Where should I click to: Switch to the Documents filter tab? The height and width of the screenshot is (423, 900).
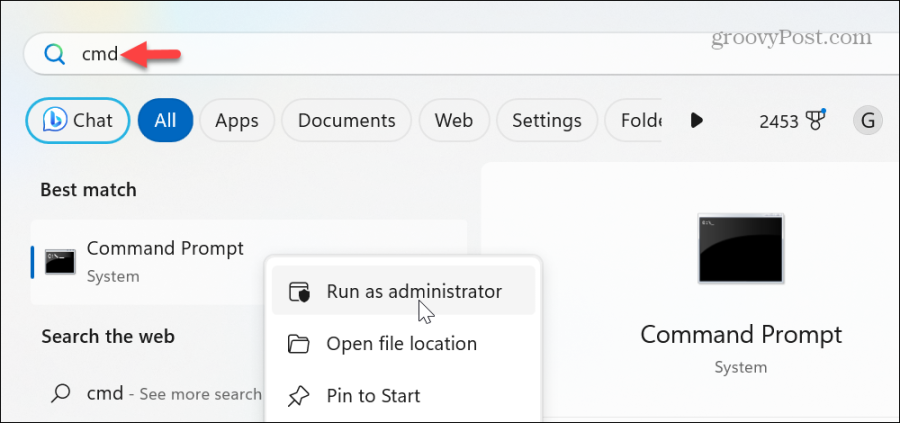point(346,121)
